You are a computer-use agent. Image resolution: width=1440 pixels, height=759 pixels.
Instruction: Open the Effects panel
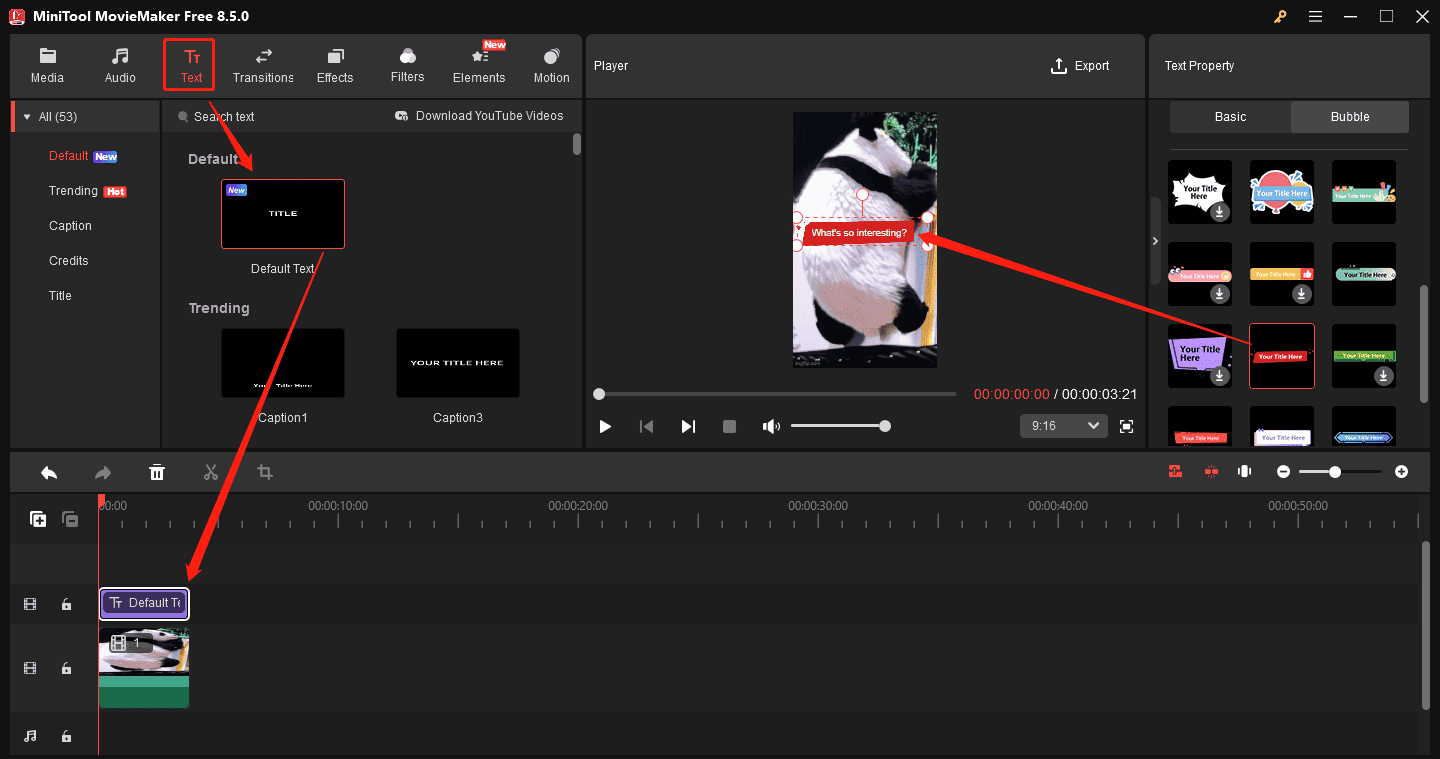point(335,64)
